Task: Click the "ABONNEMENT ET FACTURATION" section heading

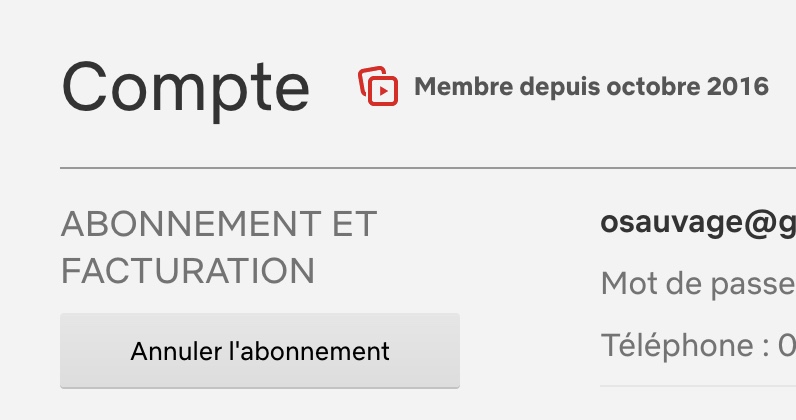Action: (x=218, y=247)
